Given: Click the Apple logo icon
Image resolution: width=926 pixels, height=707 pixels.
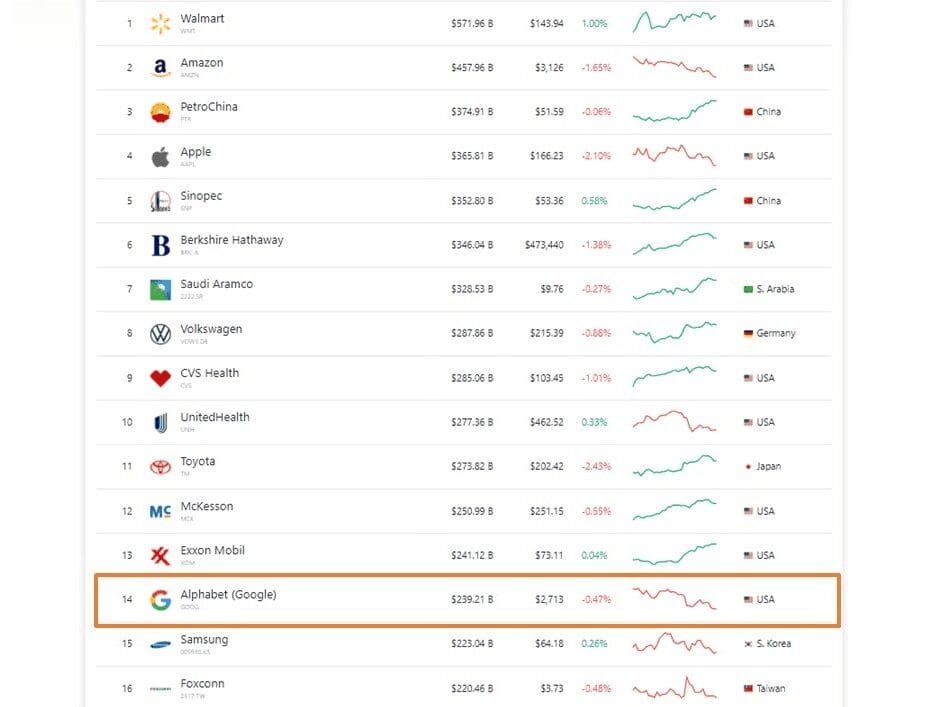Looking at the screenshot, I should pos(160,155).
